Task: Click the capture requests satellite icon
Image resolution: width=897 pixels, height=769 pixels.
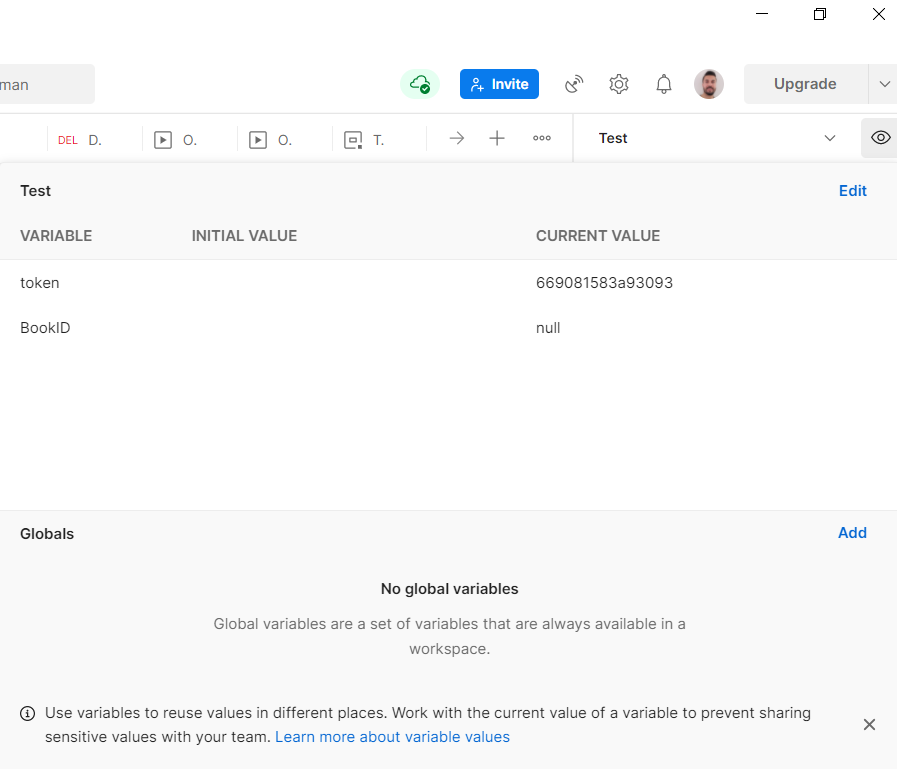Action: [573, 84]
